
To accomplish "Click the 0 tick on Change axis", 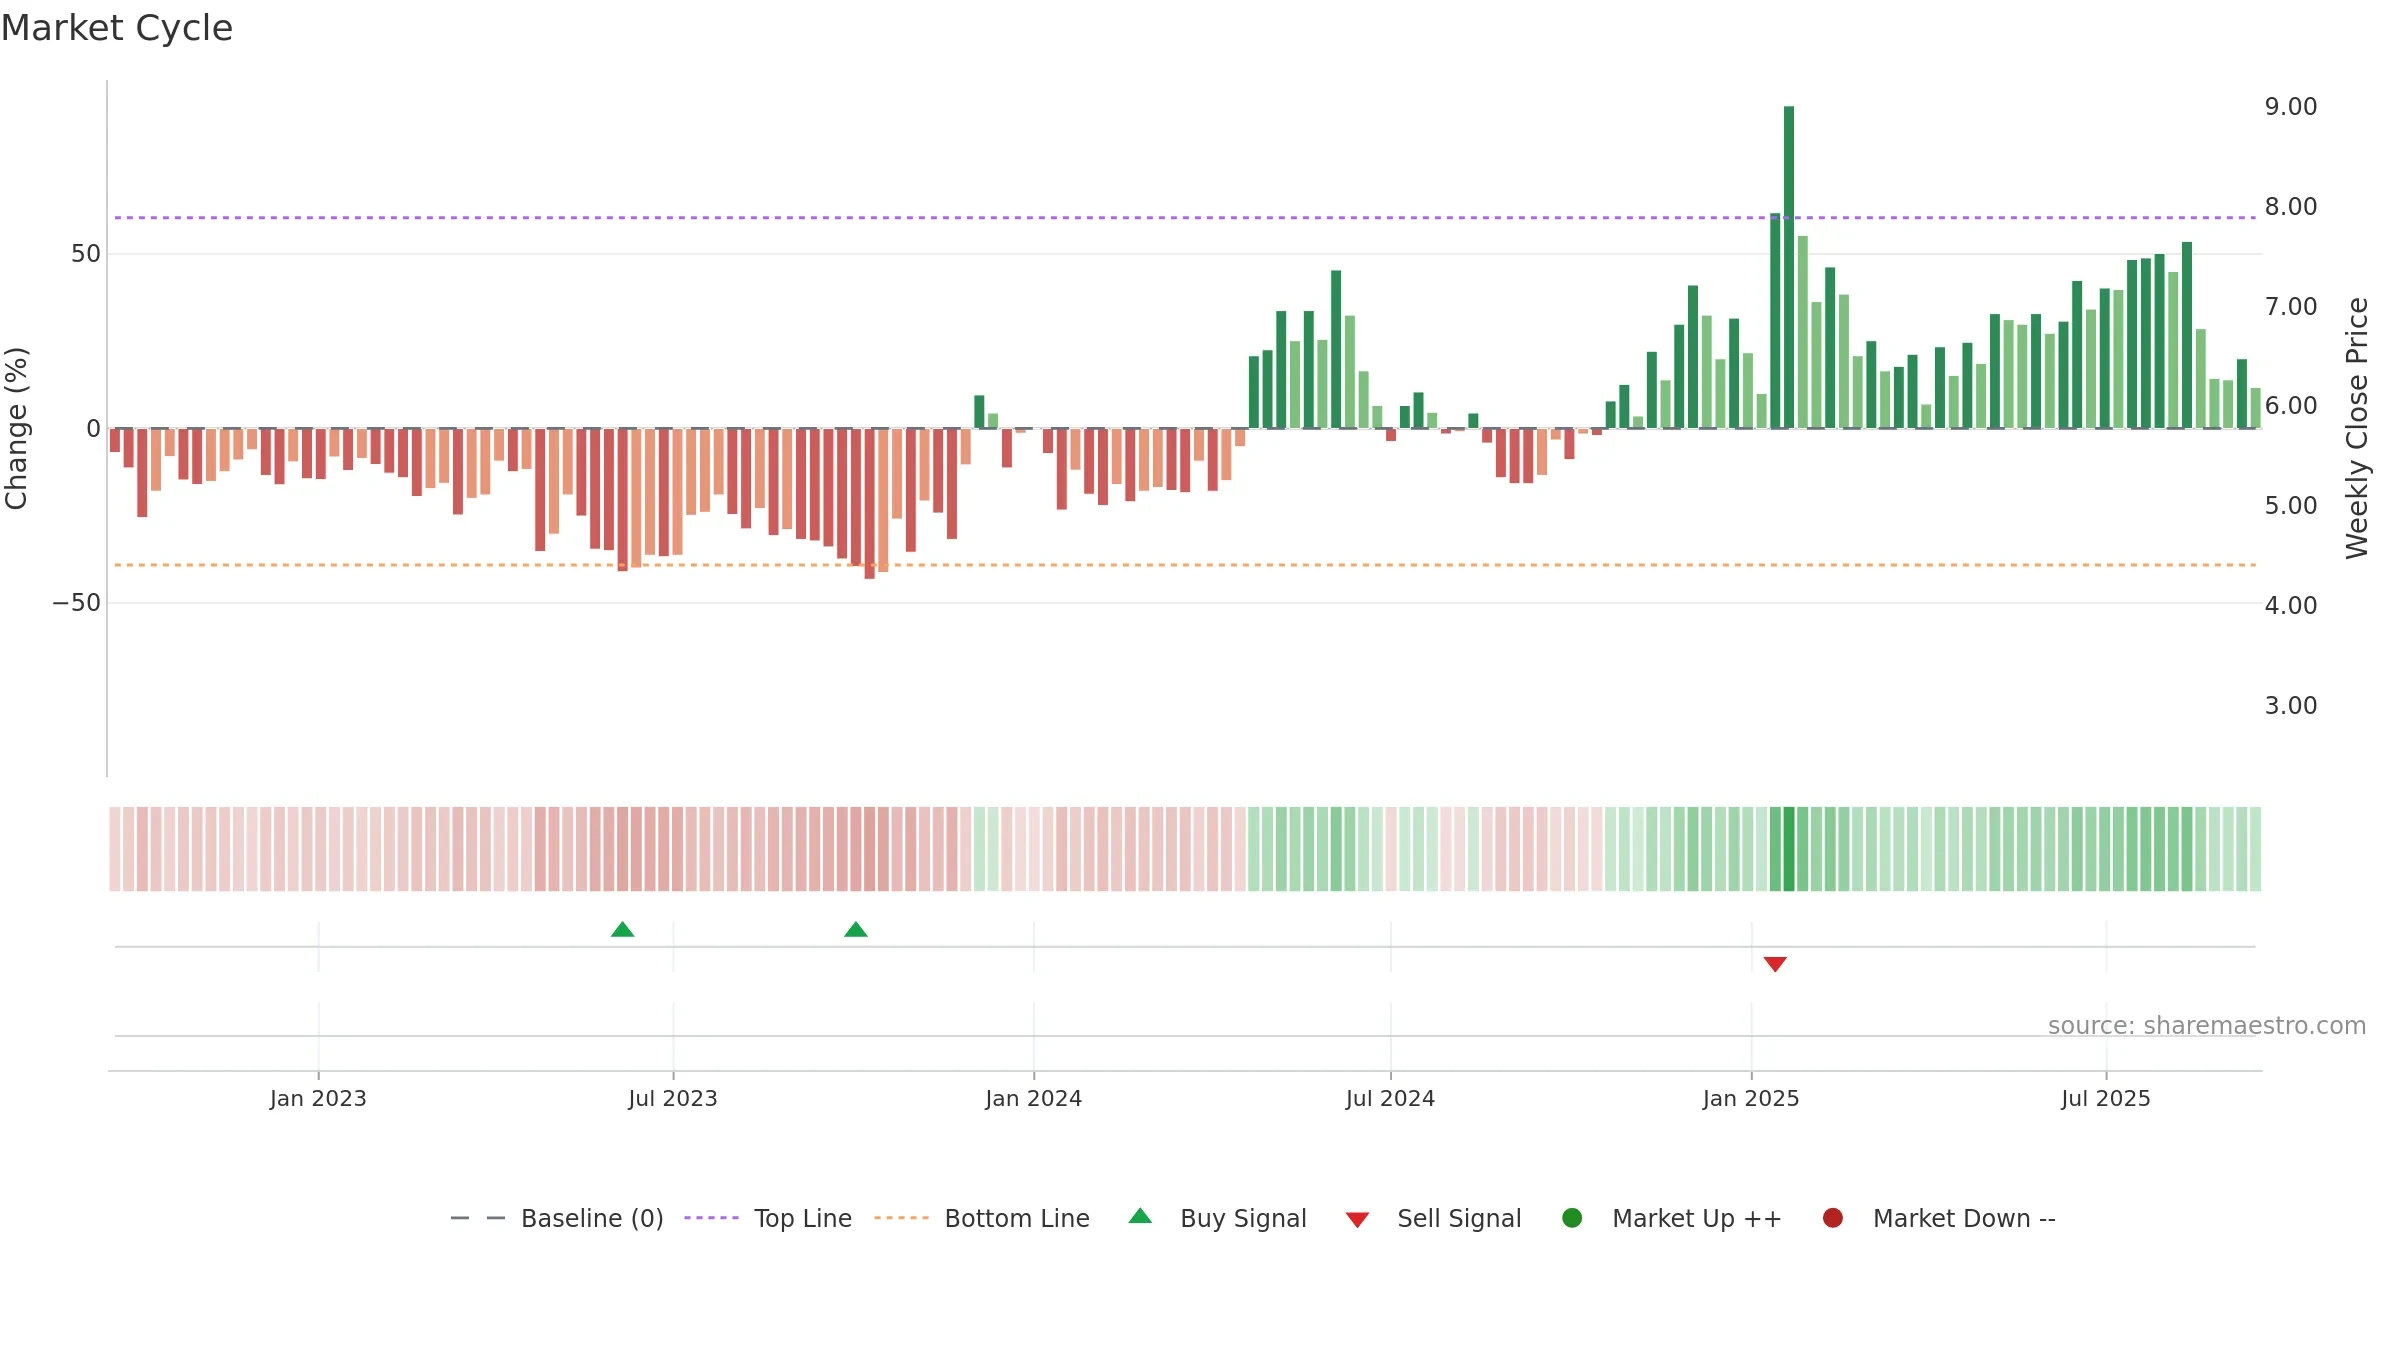I will [x=94, y=429].
